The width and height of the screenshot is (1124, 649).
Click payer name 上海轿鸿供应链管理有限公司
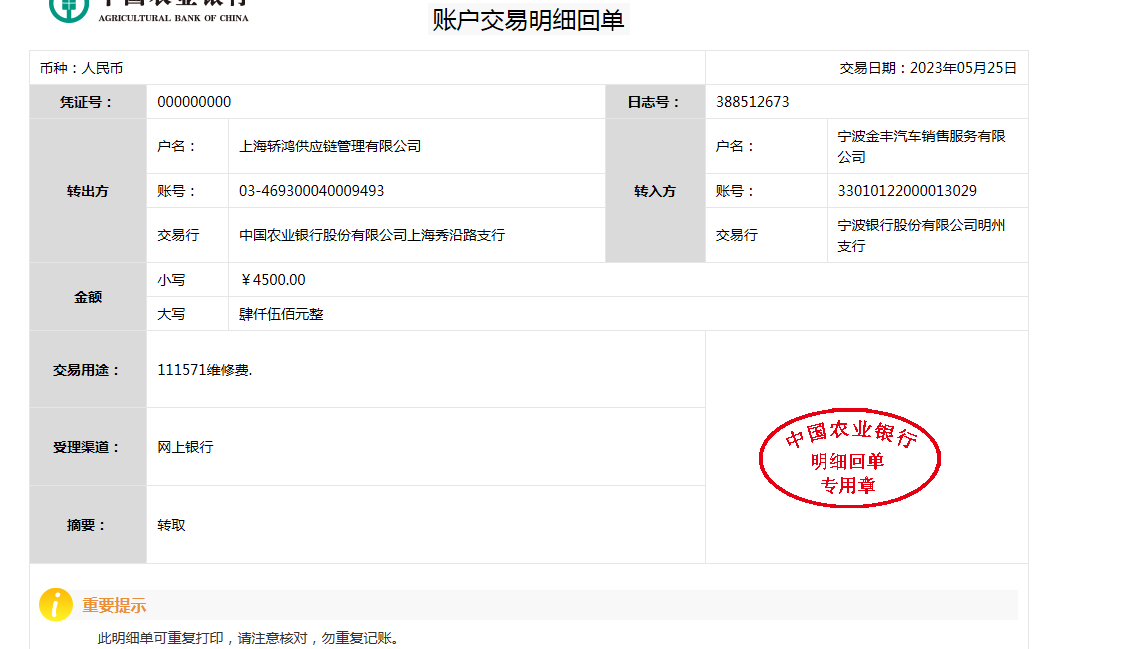(330, 146)
